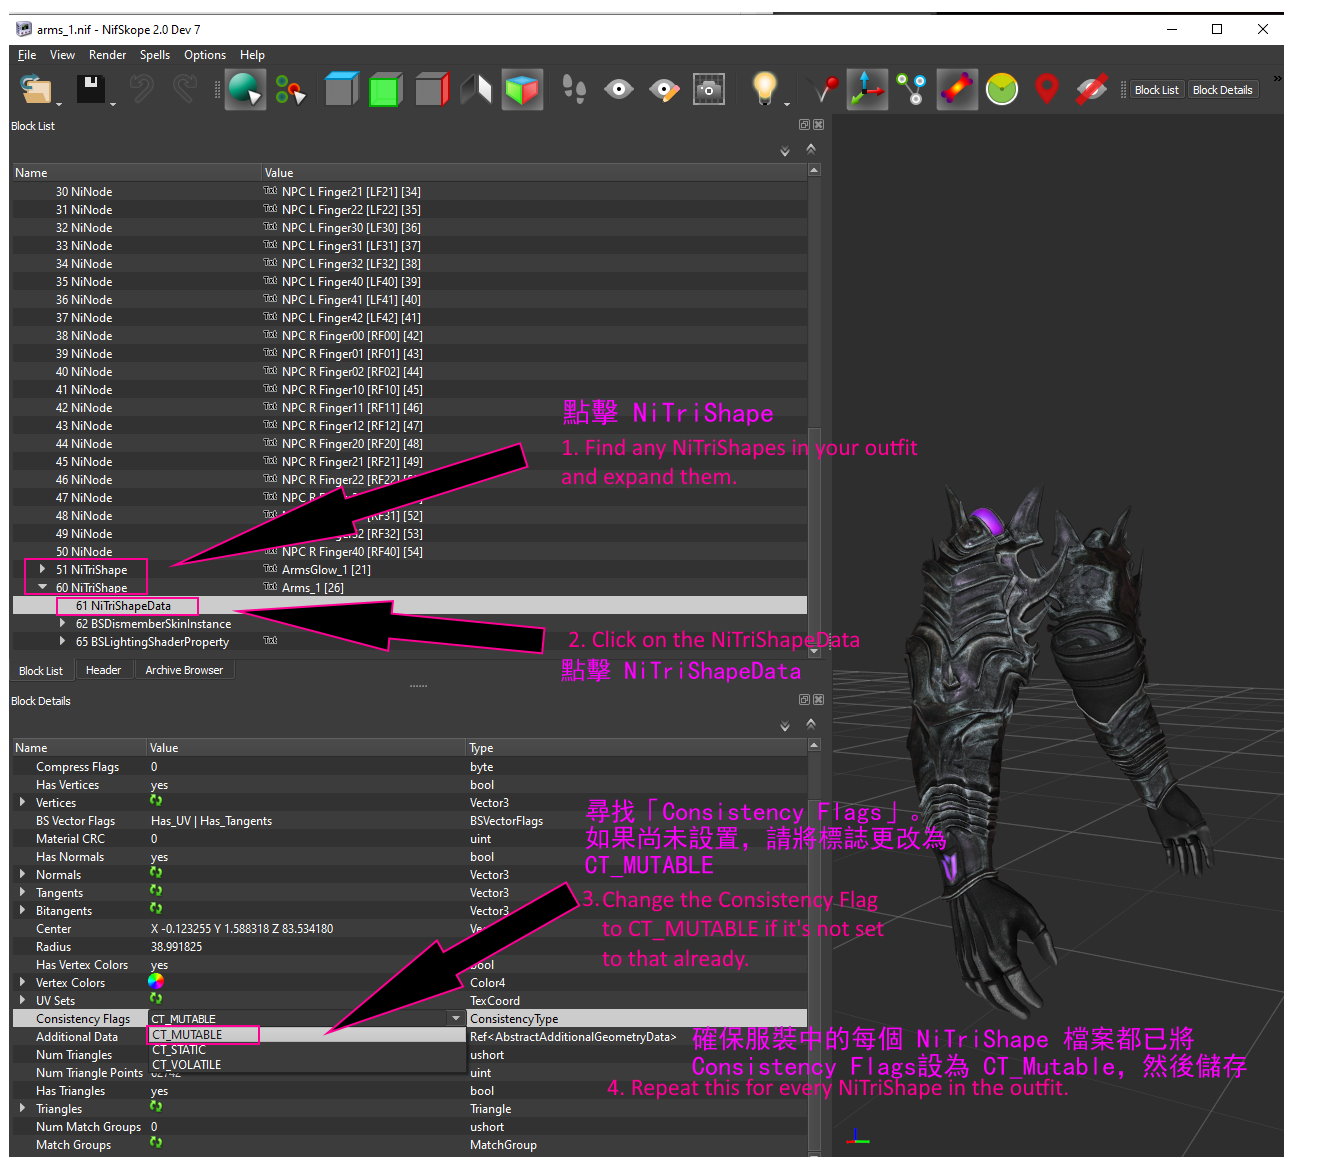Switch to the Header tab
The height and width of the screenshot is (1161, 1318).
tap(103, 670)
